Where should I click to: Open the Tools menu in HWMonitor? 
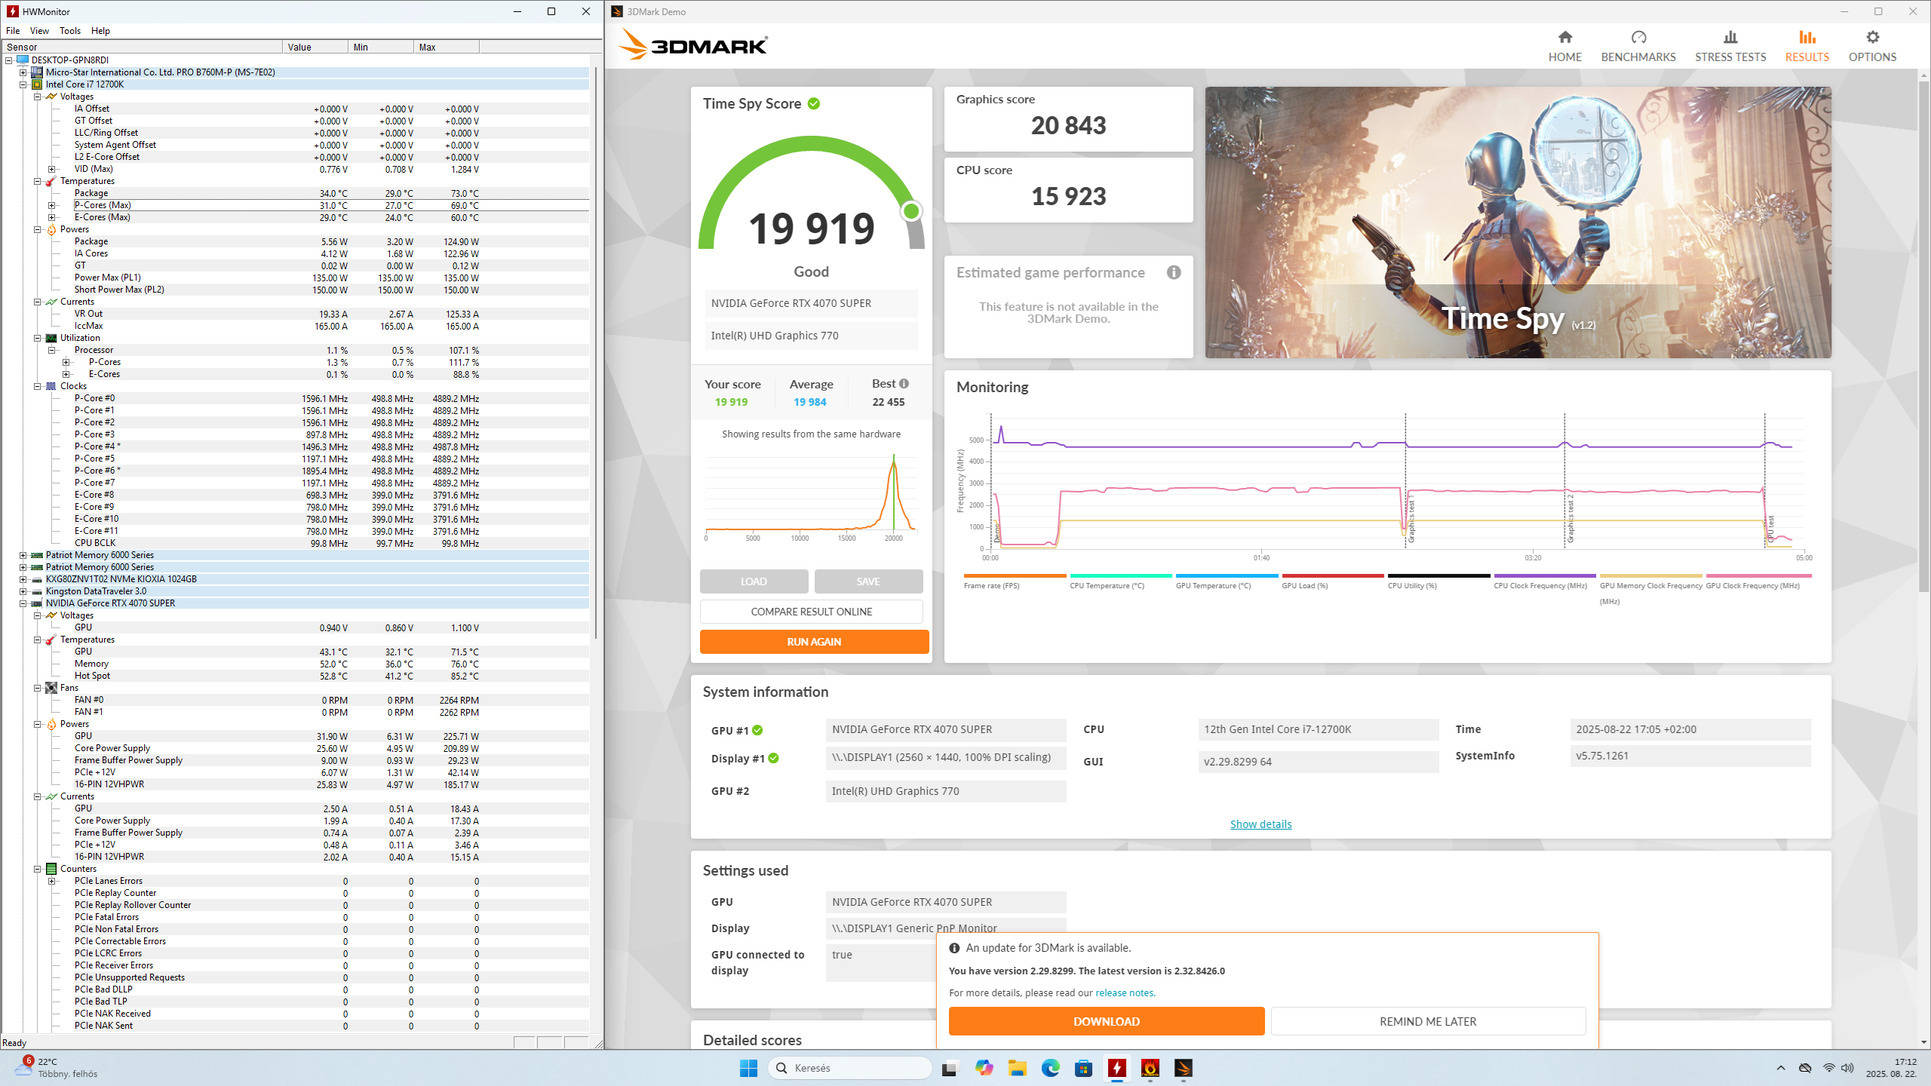(70, 31)
